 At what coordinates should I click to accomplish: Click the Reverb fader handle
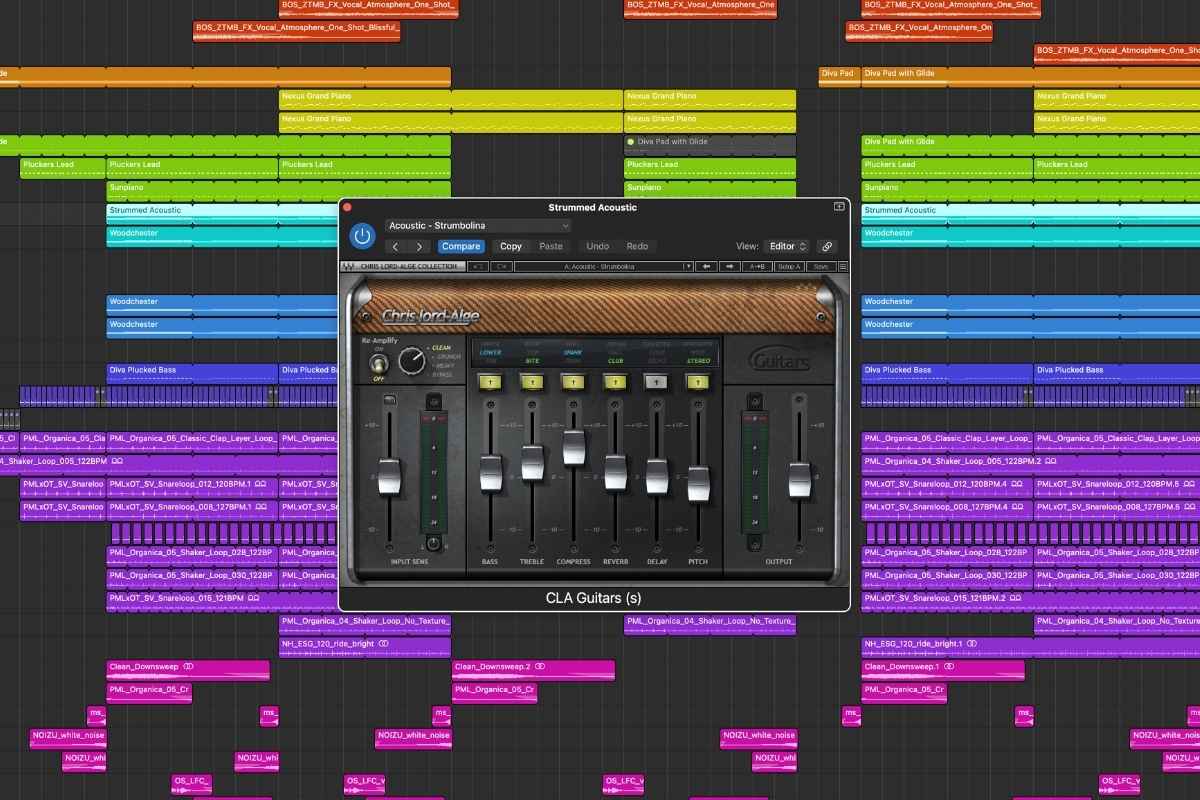coord(615,474)
